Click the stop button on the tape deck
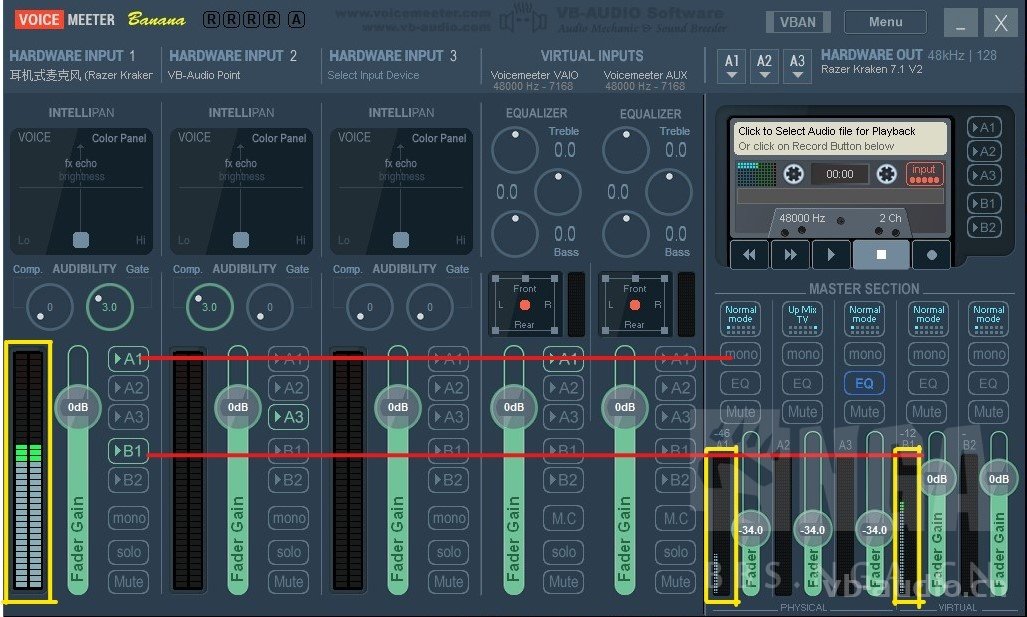 click(x=880, y=254)
